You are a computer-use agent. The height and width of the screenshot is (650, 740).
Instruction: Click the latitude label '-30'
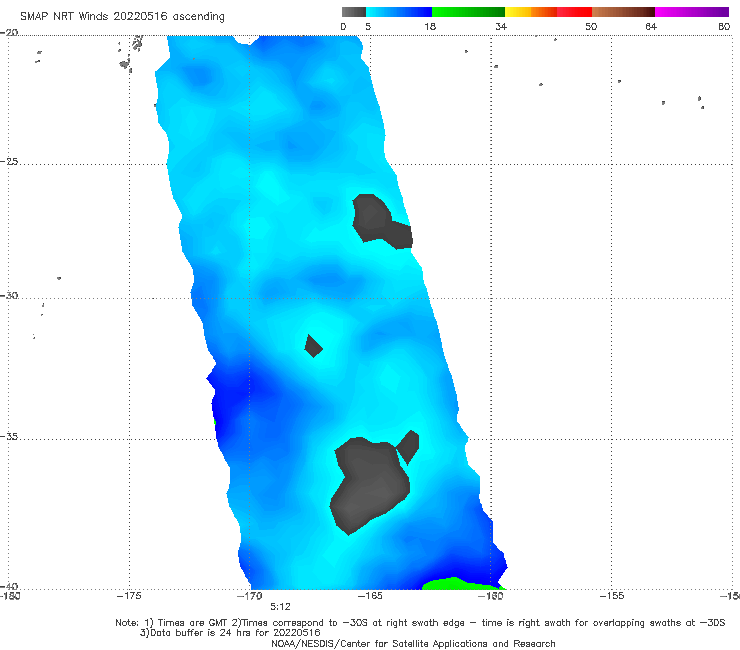point(9,295)
